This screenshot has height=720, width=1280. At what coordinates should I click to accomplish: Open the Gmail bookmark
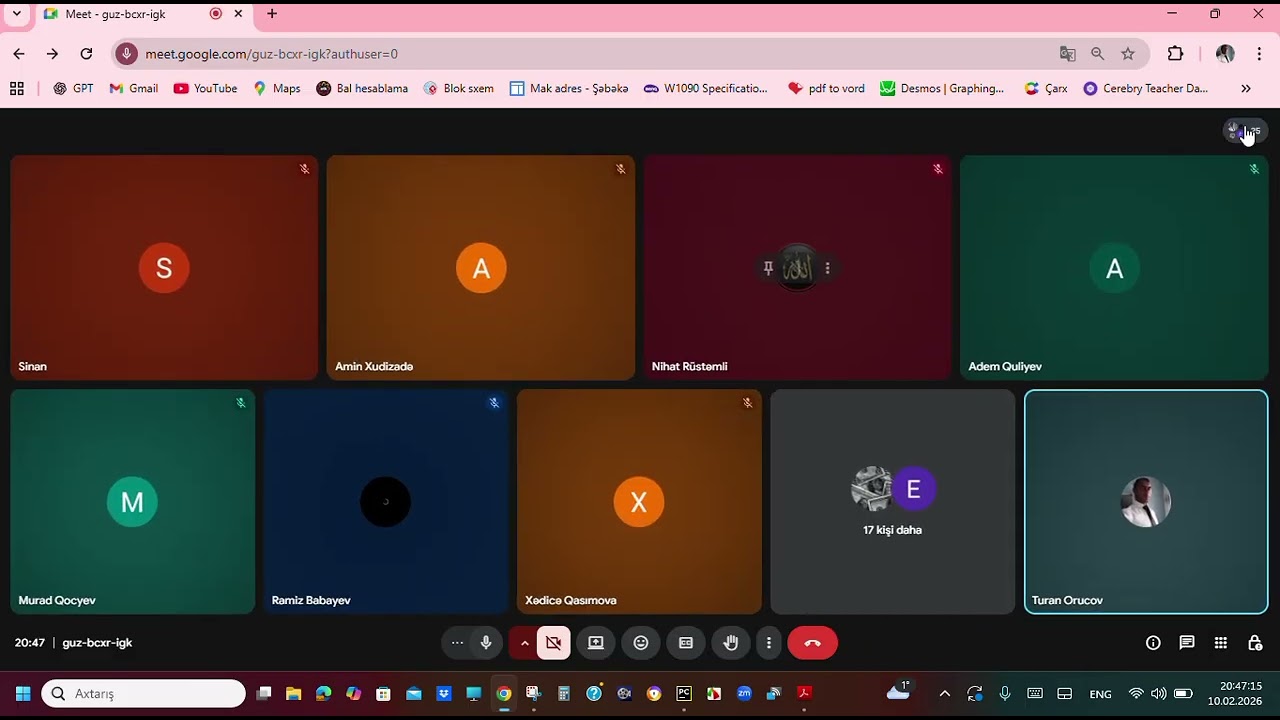point(134,88)
